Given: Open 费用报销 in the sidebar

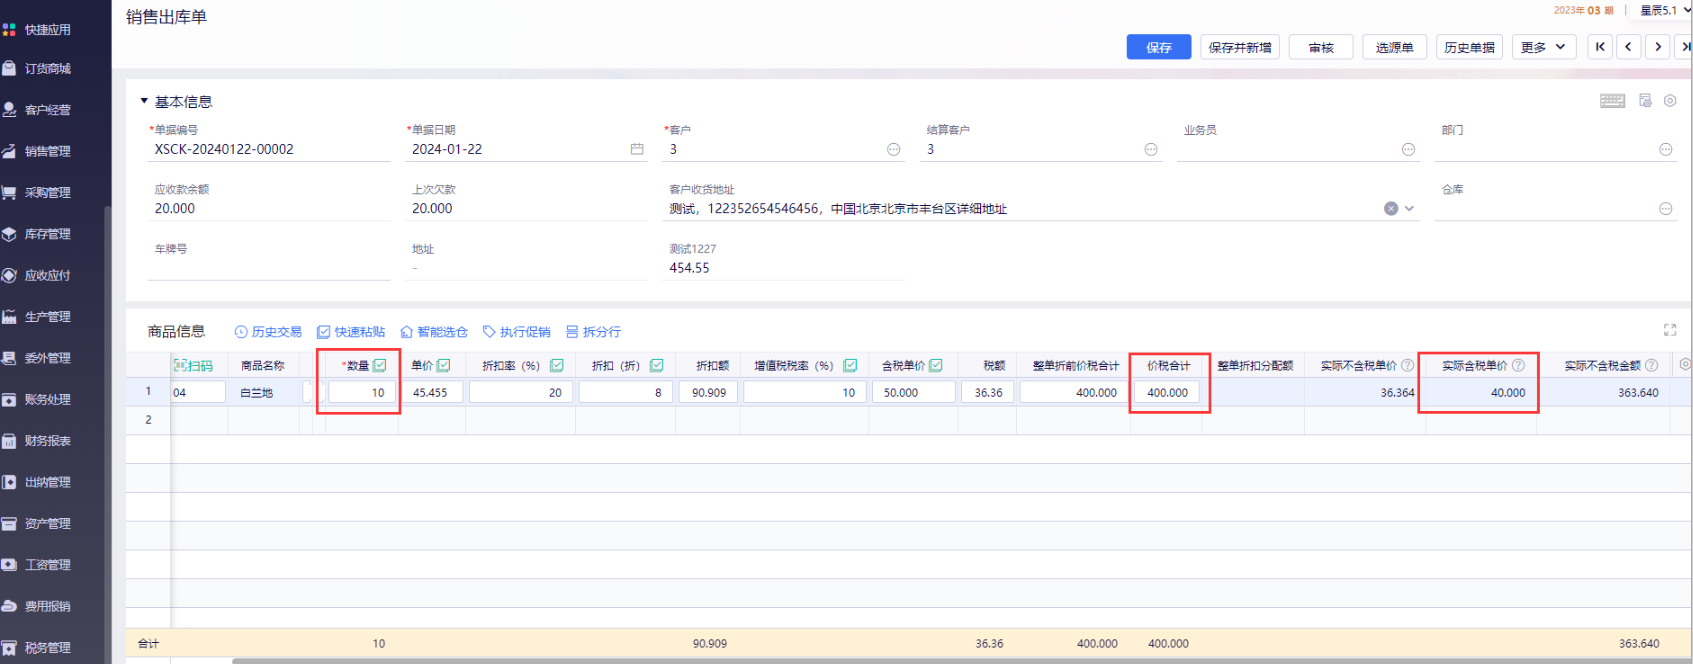Looking at the screenshot, I should click(47, 606).
